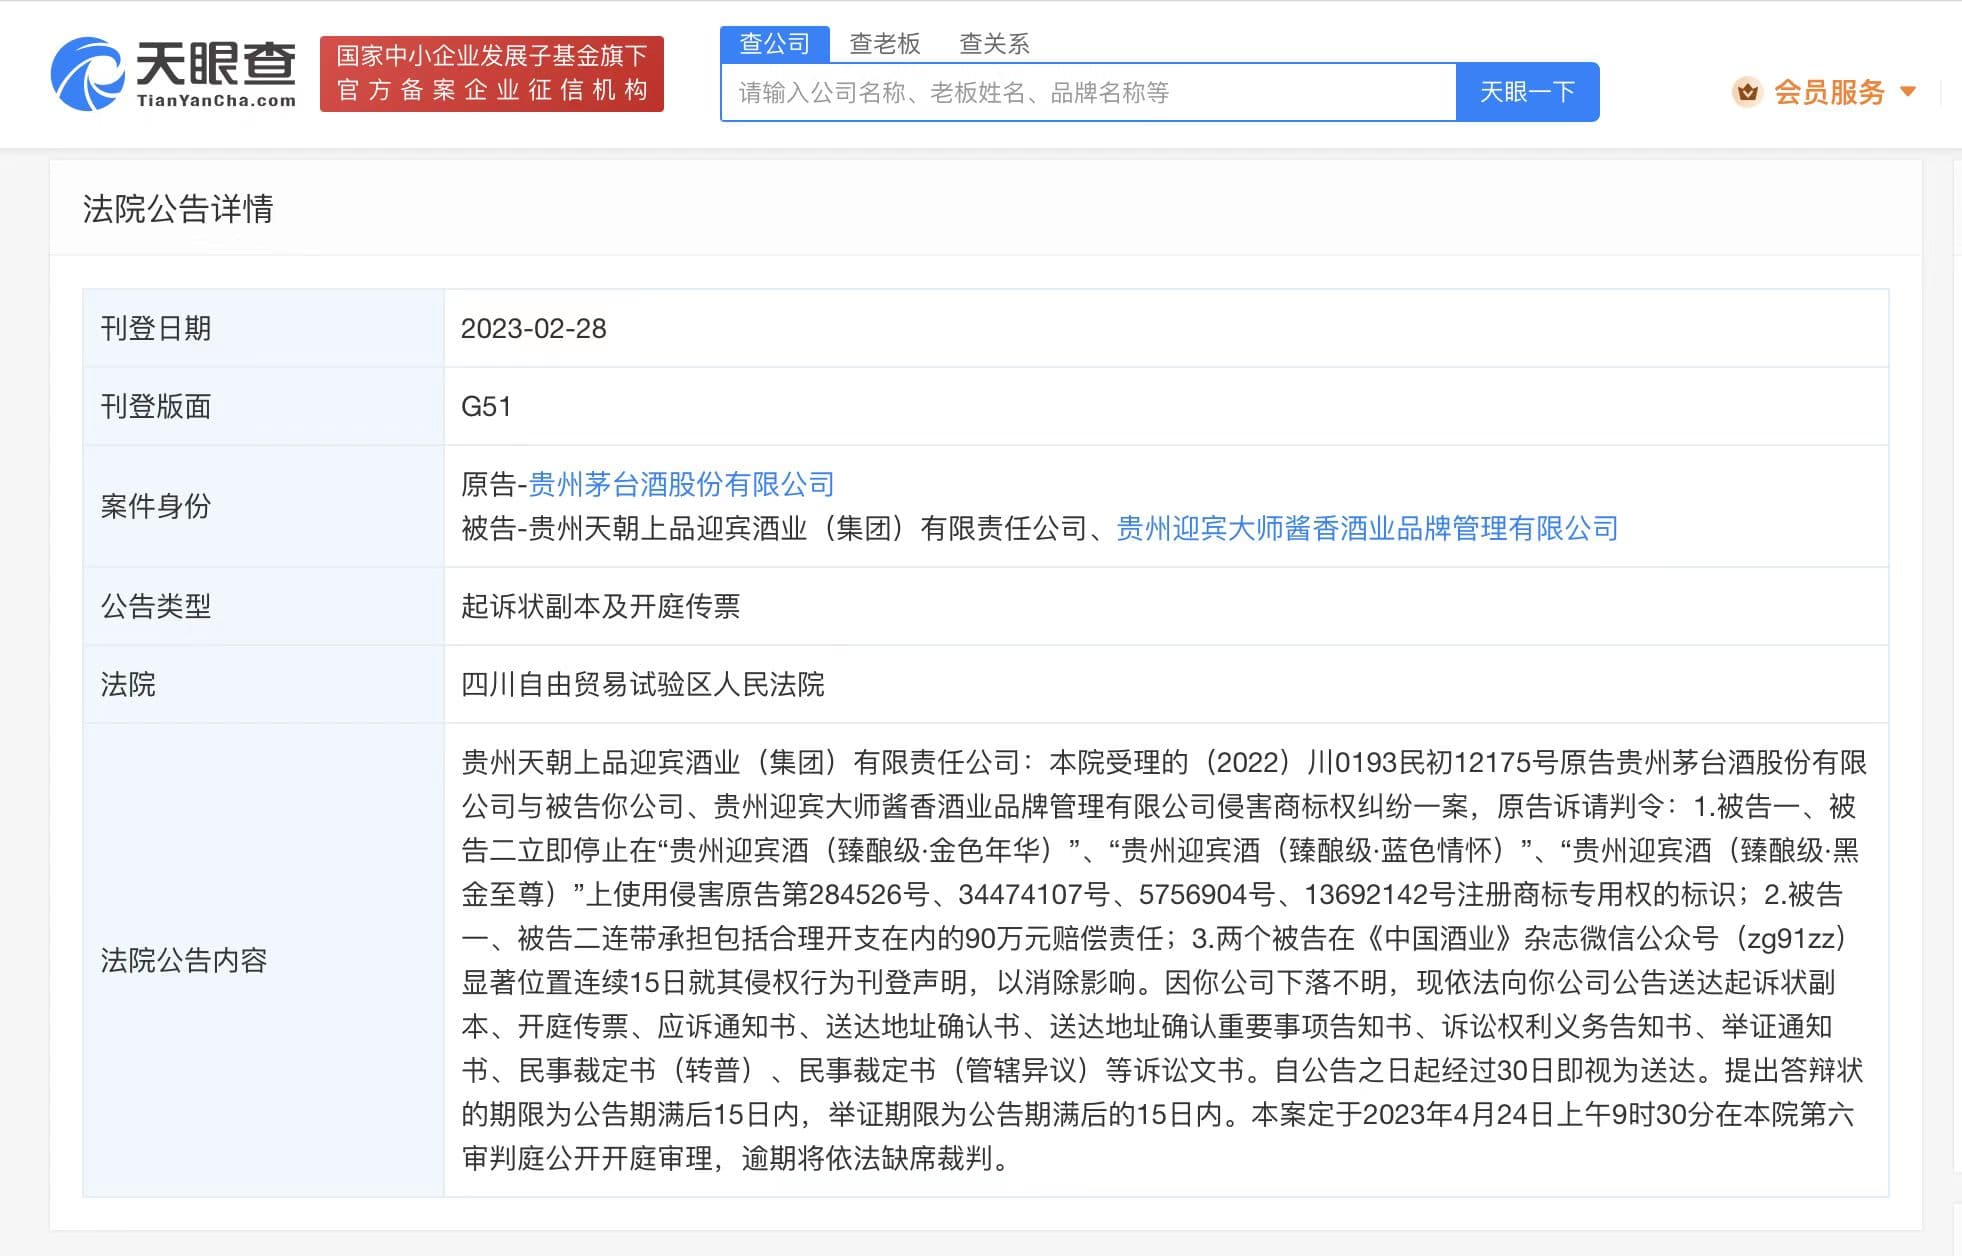The image size is (1962, 1256).
Task: Open the 贵州迎宾大师酱香酒业品牌管理有限公司 defendant link
Action: pyautogui.click(x=1366, y=529)
